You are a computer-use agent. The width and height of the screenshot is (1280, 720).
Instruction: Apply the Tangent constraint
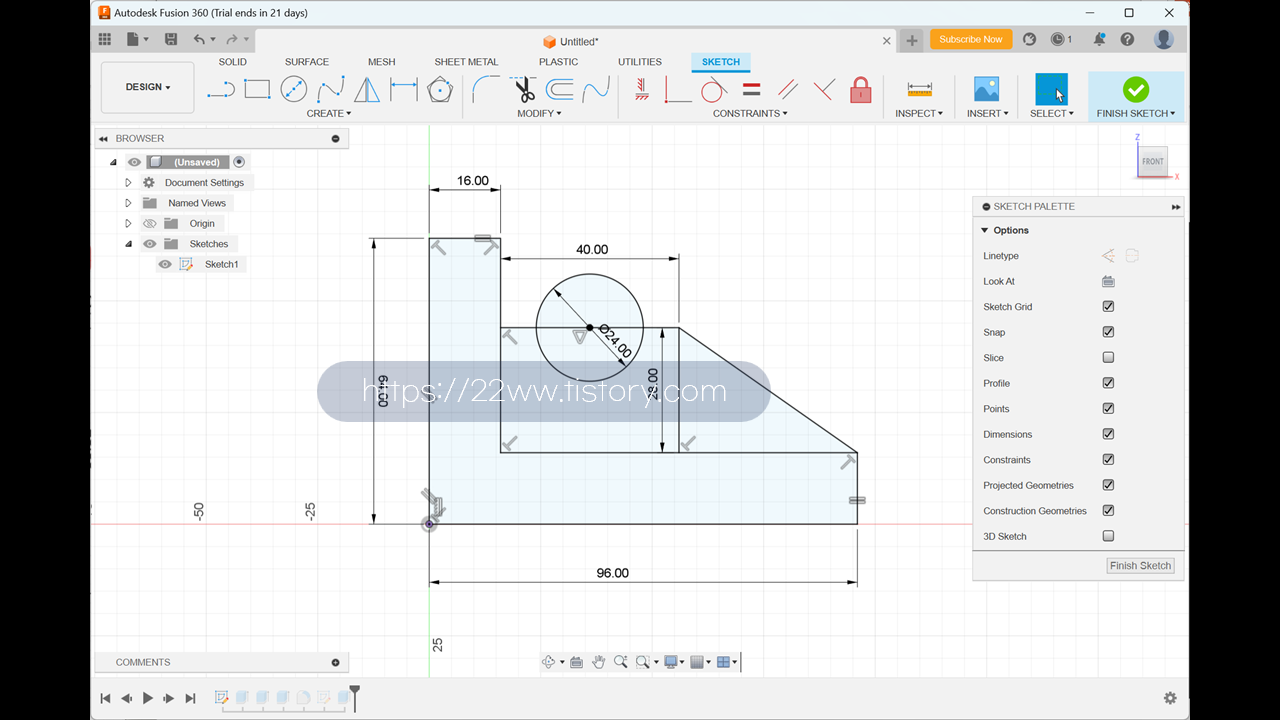713,90
